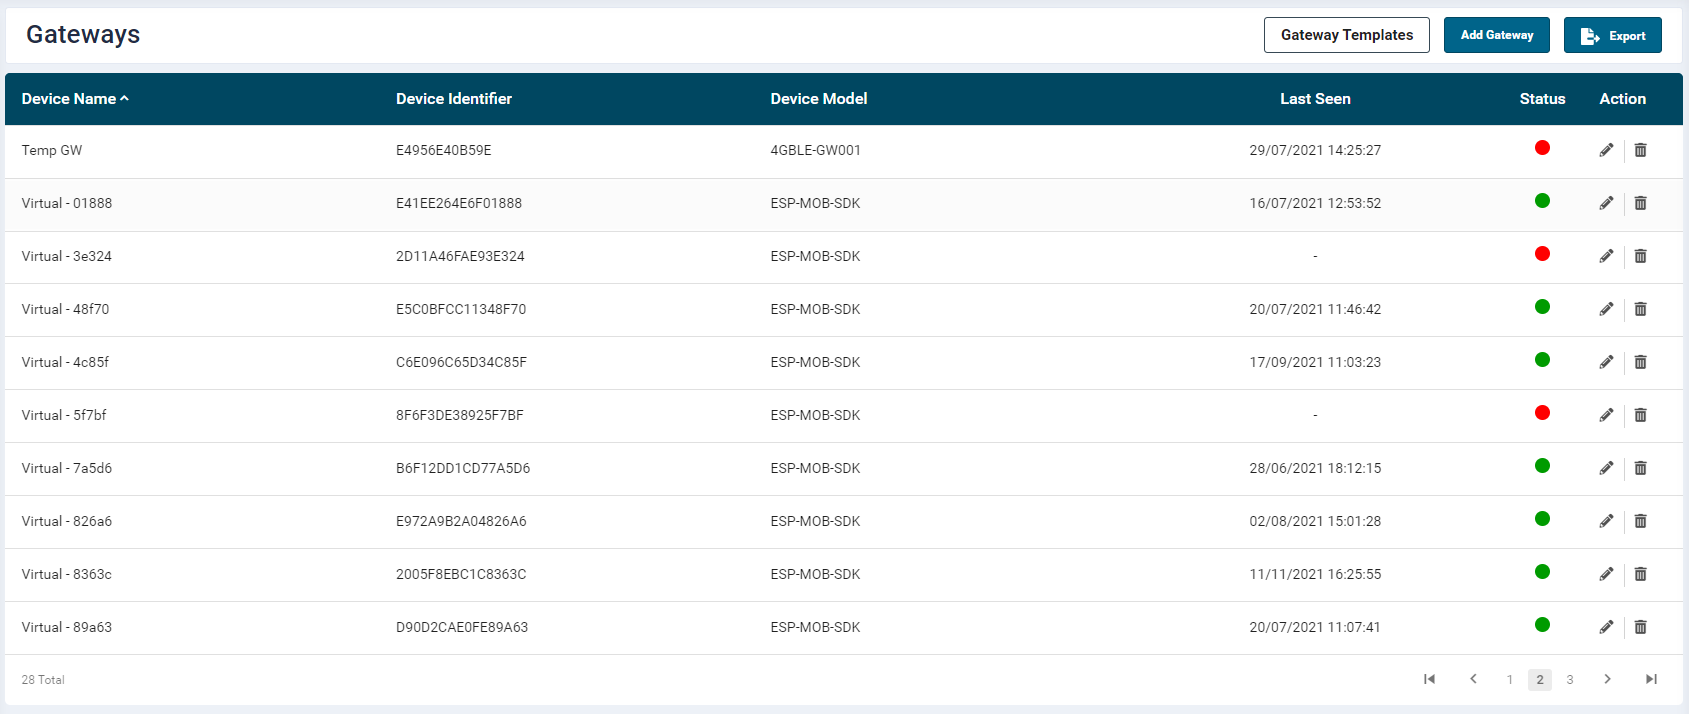Viewport: 1689px width, 714px height.
Task: Edit the Virtual - 4c85f gateway
Action: pyautogui.click(x=1606, y=362)
